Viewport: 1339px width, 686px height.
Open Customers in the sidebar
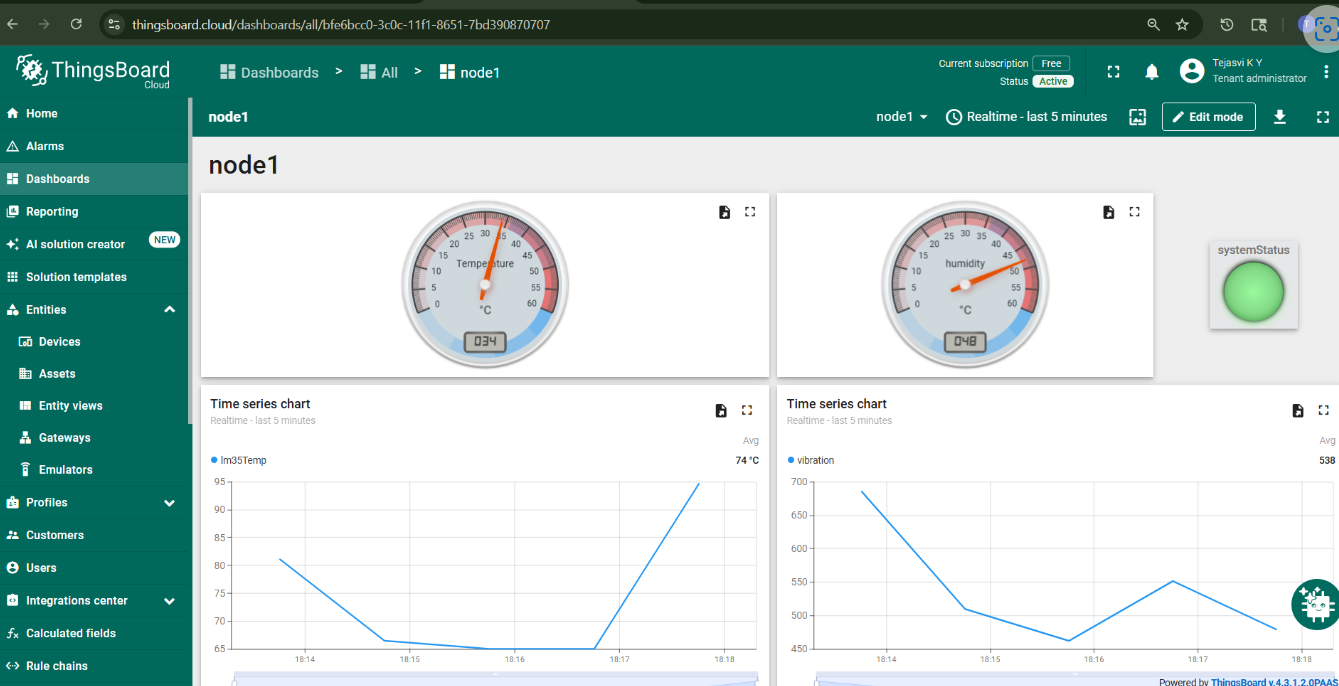(94, 535)
